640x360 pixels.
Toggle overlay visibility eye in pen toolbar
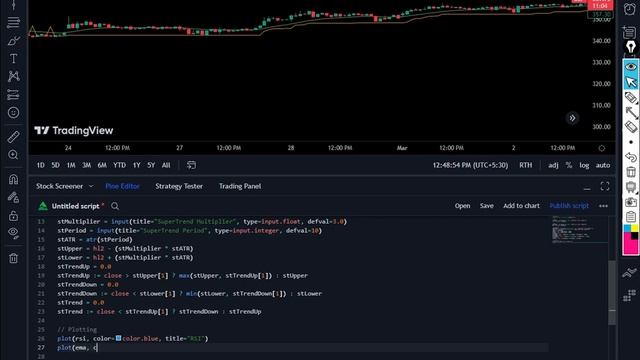tap(631, 67)
